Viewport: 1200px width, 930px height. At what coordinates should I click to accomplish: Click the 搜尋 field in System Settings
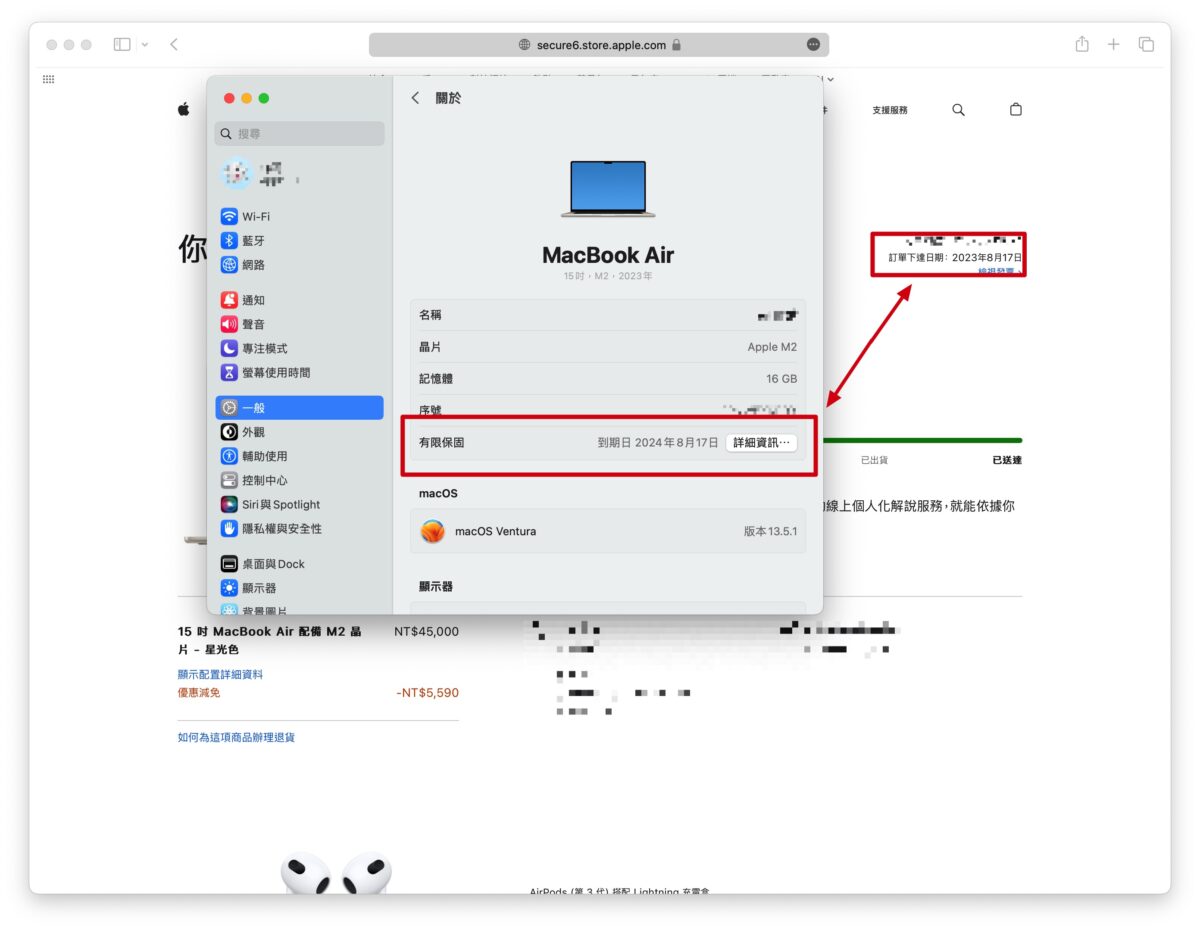tap(300, 133)
